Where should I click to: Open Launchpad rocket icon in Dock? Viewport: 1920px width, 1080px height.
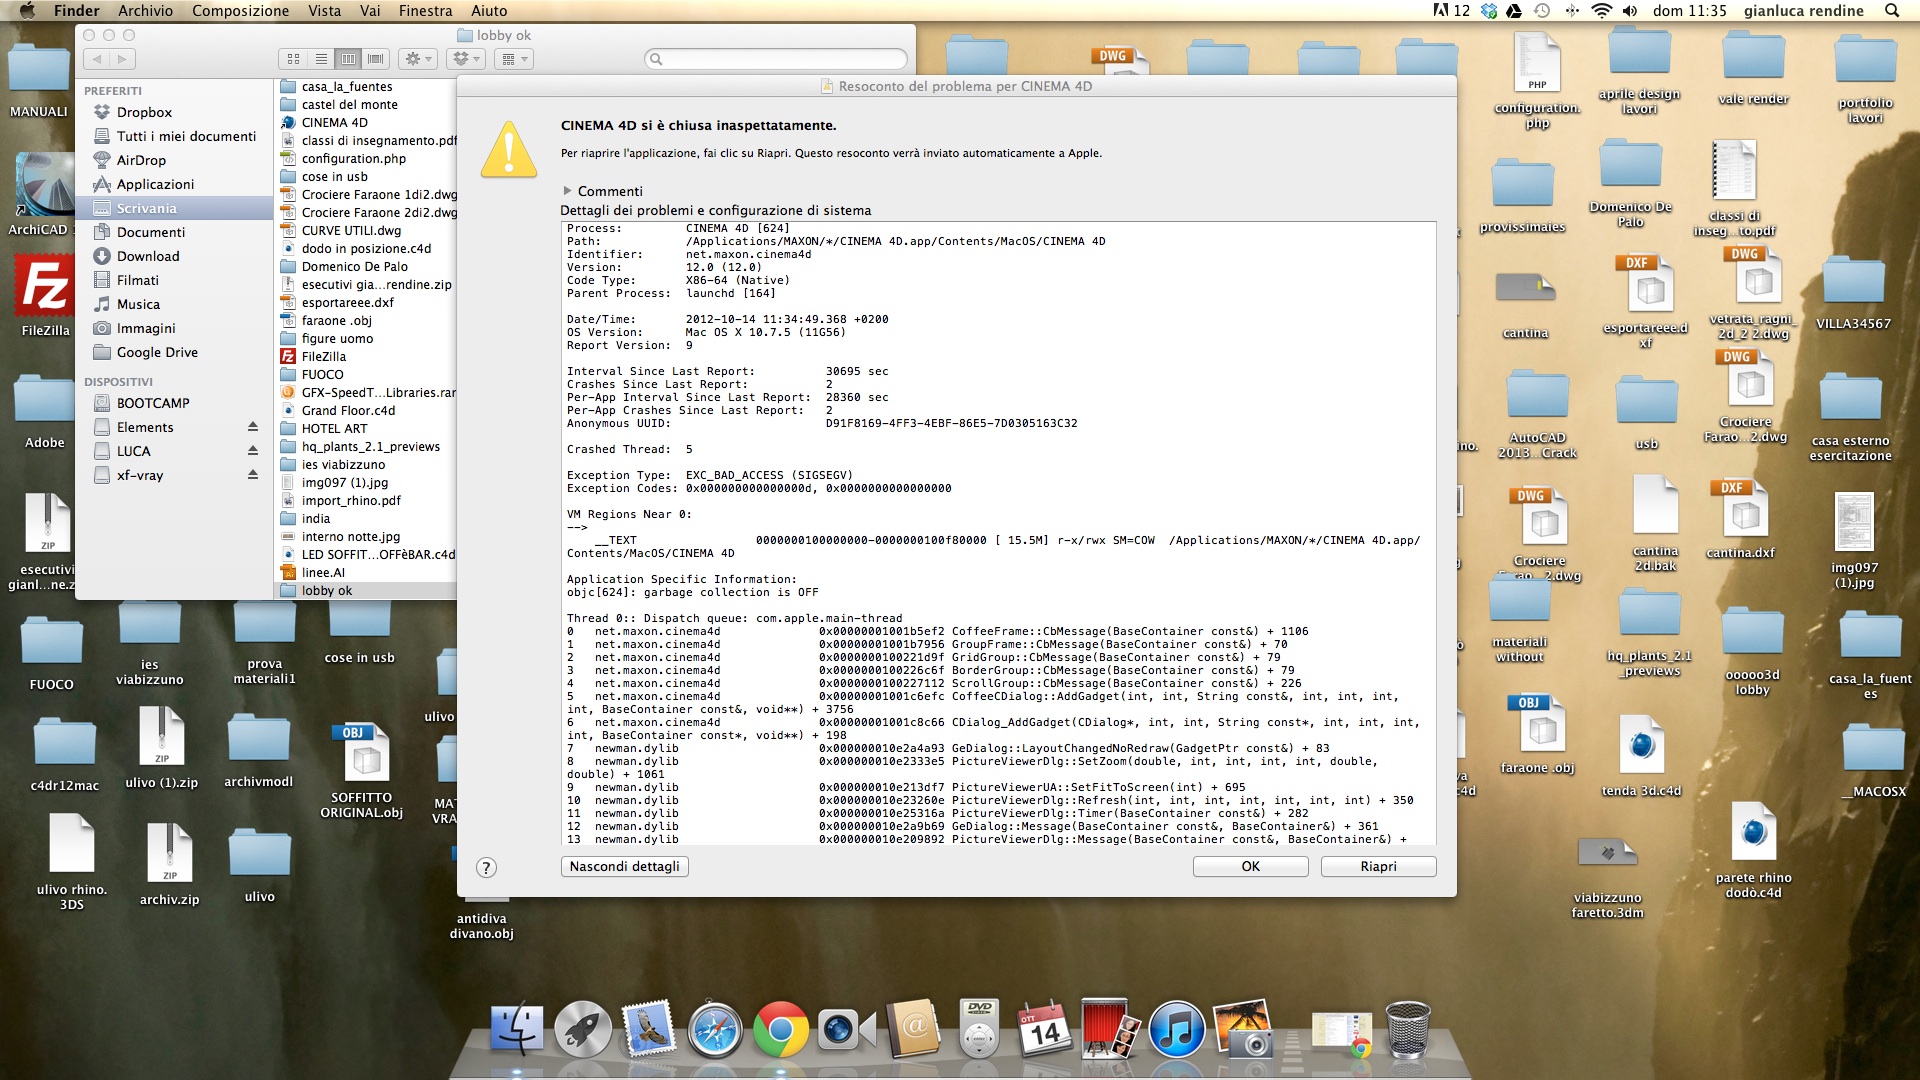click(583, 1030)
